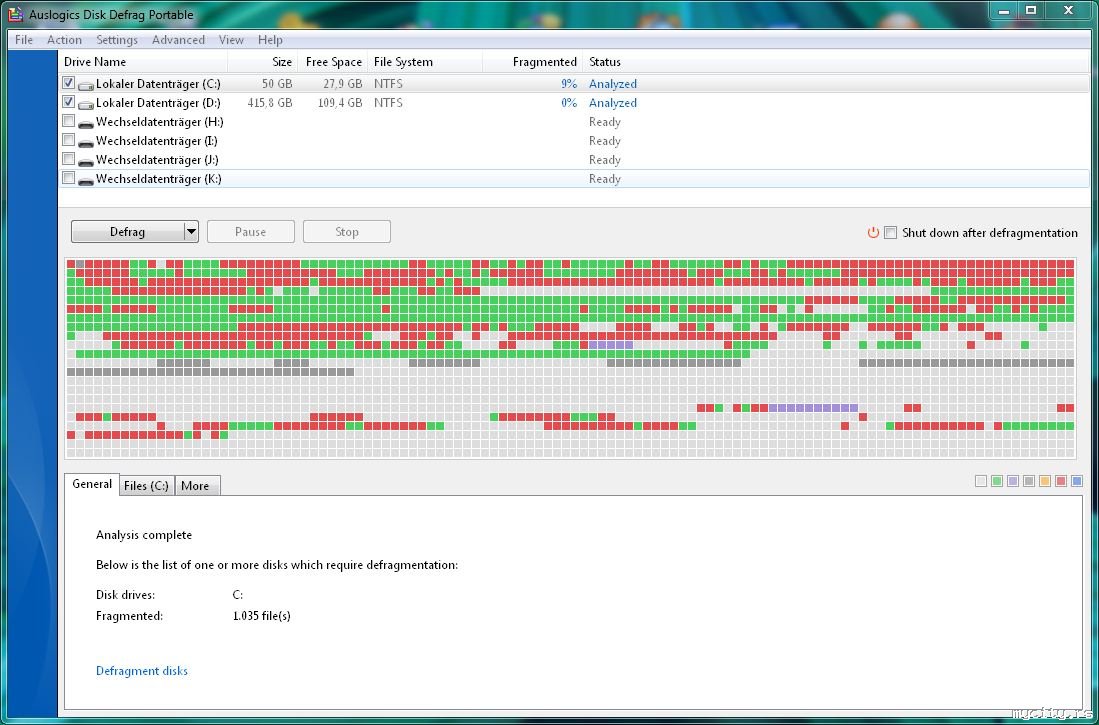Select the Wechseldatenträger (H:) row name
The width and height of the screenshot is (1099, 725).
pyautogui.click(x=160, y=122)
